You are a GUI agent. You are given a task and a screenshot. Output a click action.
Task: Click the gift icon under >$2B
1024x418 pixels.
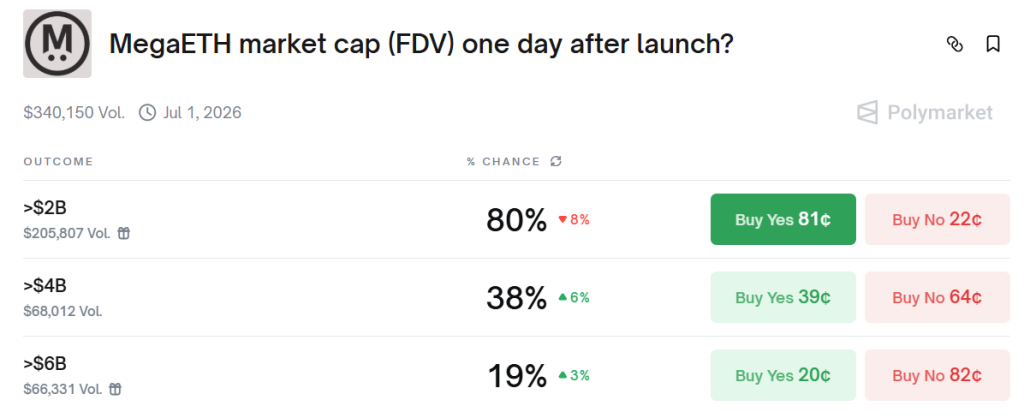tap(124, 233)
